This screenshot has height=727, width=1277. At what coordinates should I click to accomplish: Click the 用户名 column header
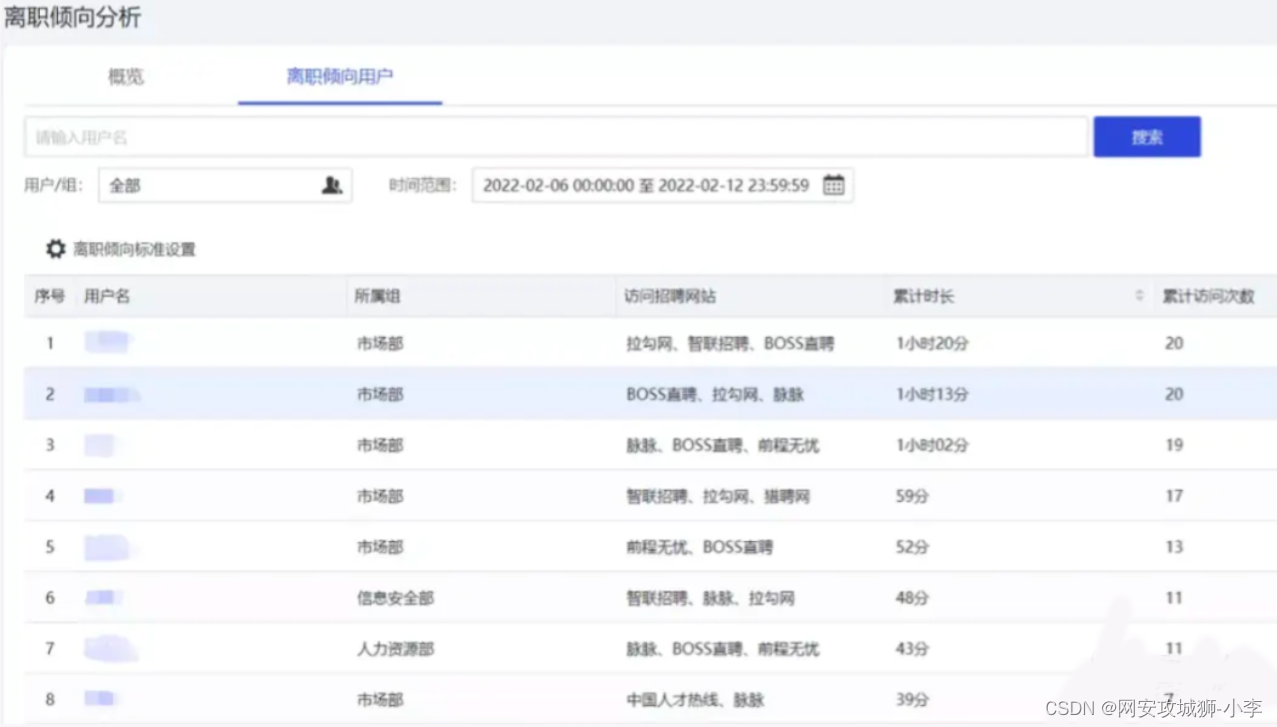pos(107,297)
